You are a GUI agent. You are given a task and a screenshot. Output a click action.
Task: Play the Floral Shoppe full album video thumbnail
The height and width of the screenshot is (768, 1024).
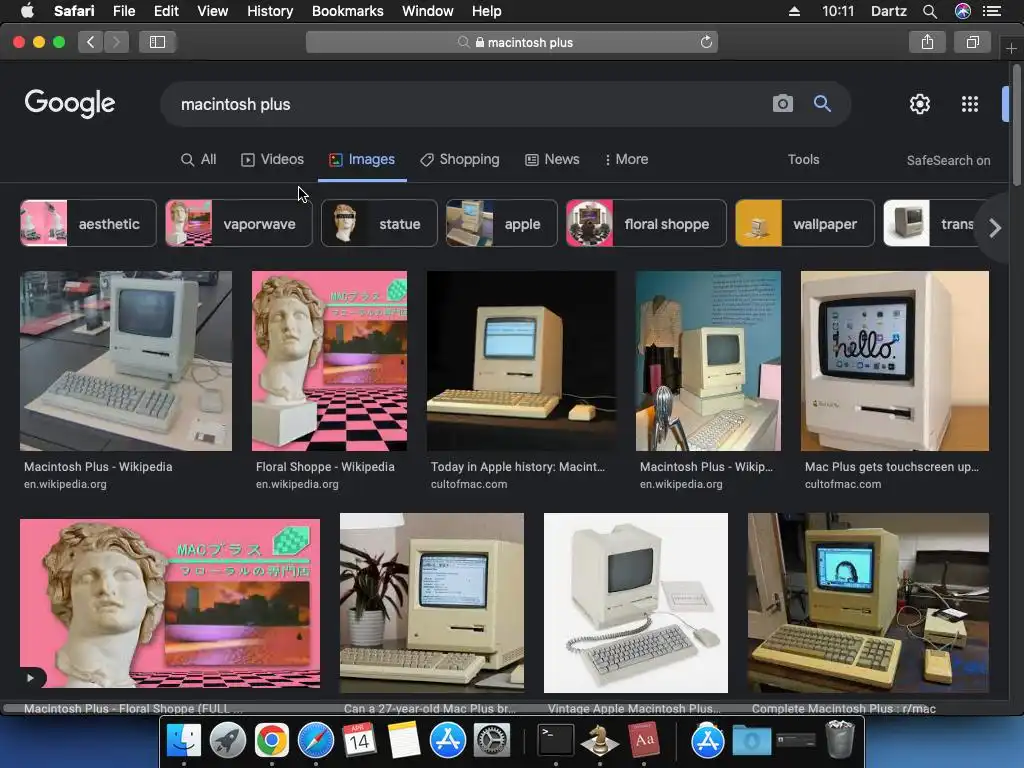(x=170, y=603)
